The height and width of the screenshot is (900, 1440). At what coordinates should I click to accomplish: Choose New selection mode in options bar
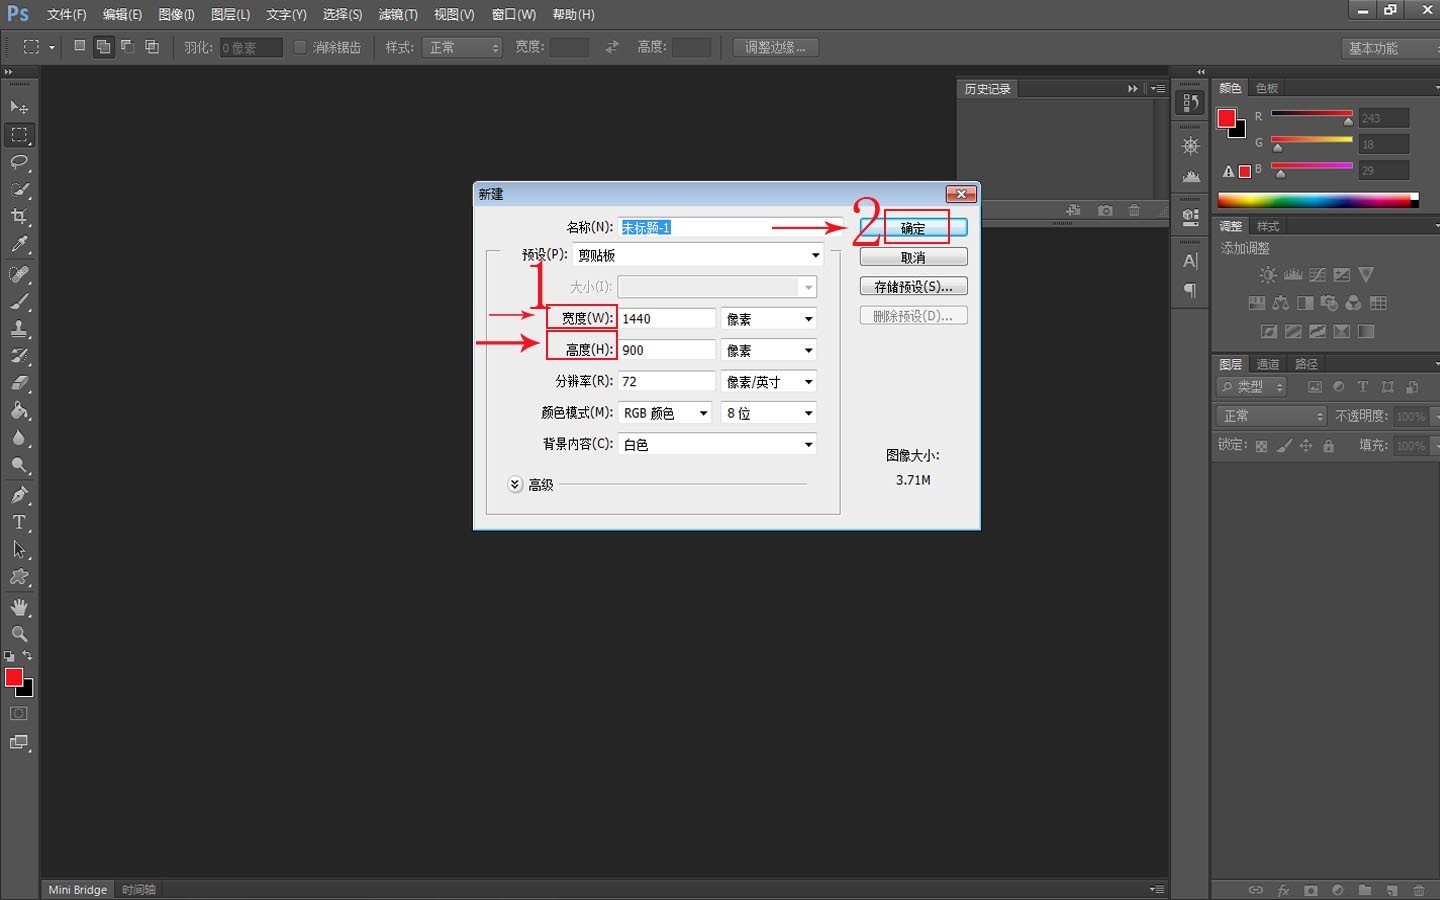(80, 46)
